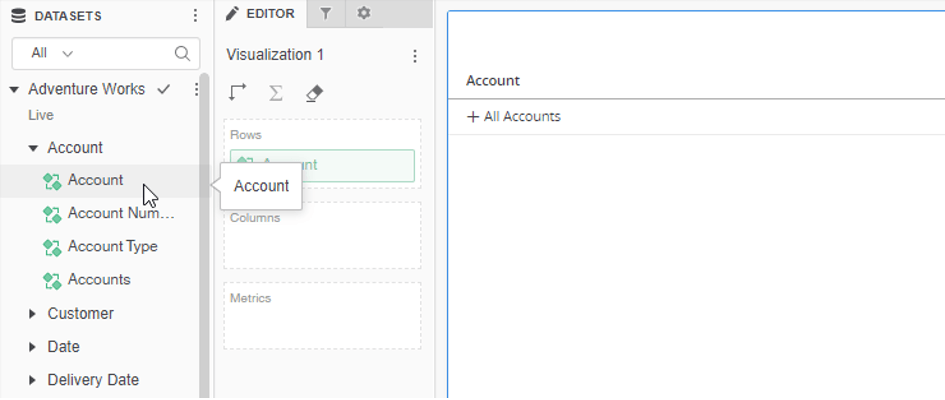
Task: Click the search magnifier icon in Datasets
Action: click(x=182, y=54)
